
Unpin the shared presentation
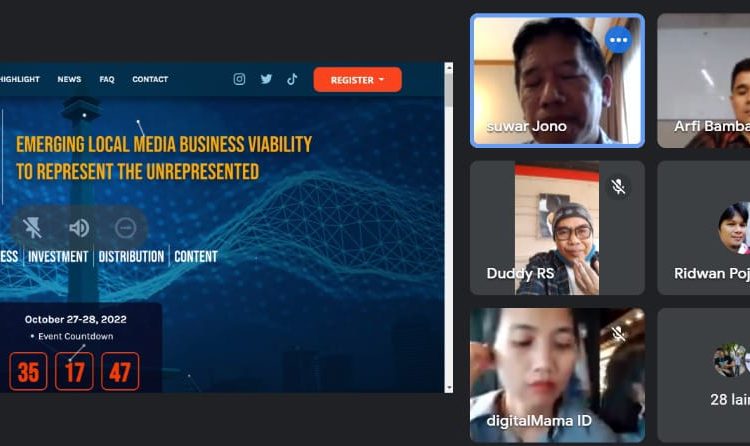tap(33, 228)
